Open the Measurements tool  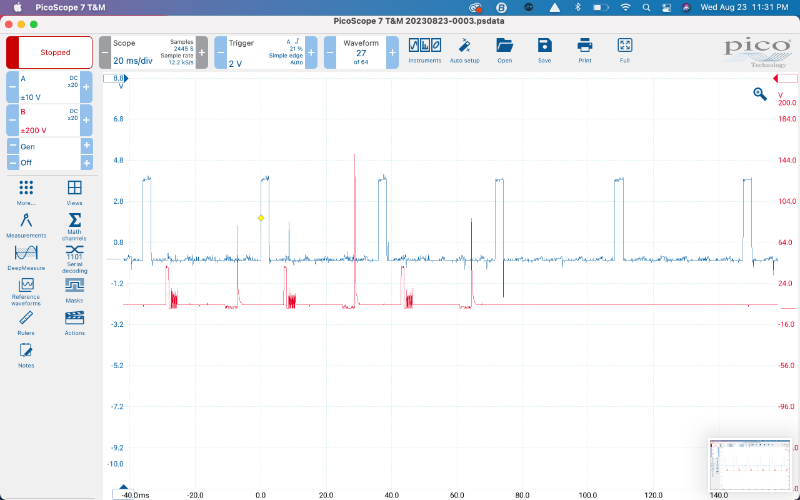coord(26,223)
